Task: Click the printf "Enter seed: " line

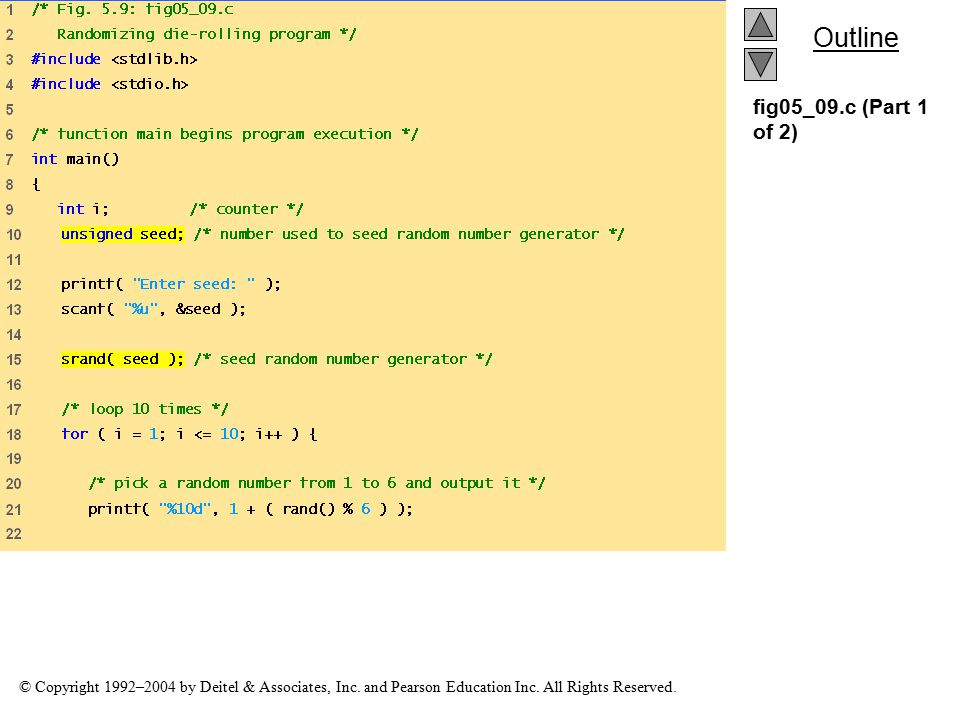Action: tap(171, 284)
